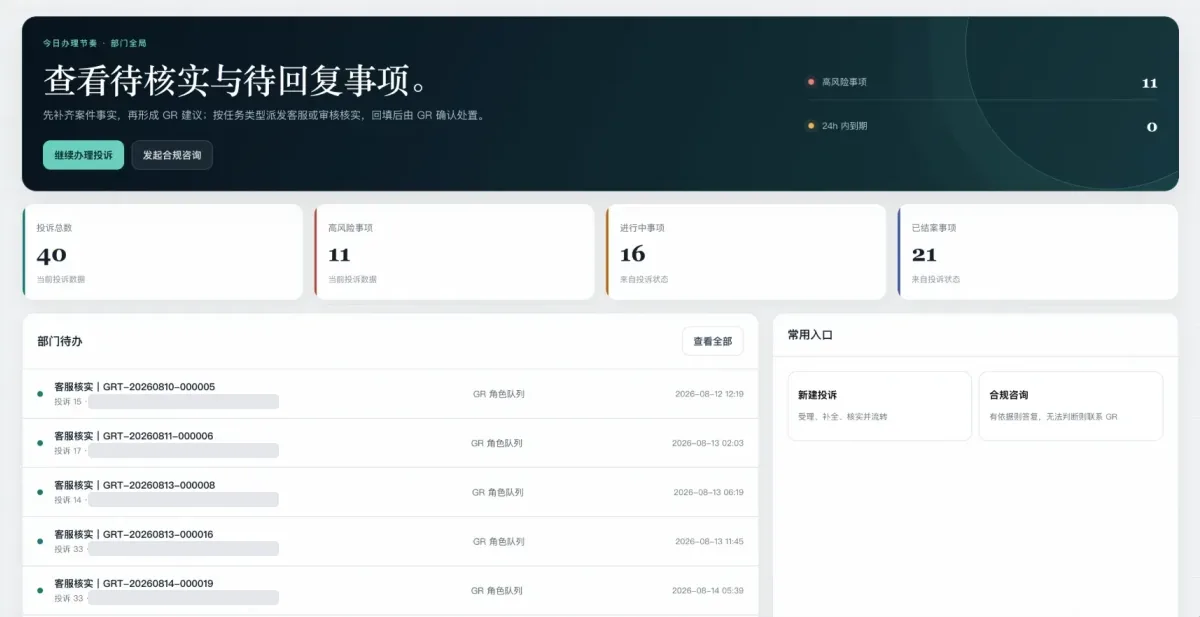This screenshot has height=617, width=1200.
Task: Click the 投诉 15 subtitle text
Action: pos(68,401)
